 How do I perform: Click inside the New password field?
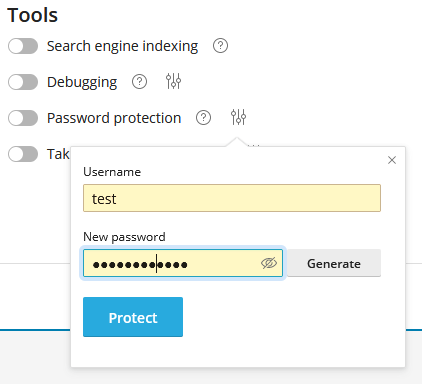[183, 263]
